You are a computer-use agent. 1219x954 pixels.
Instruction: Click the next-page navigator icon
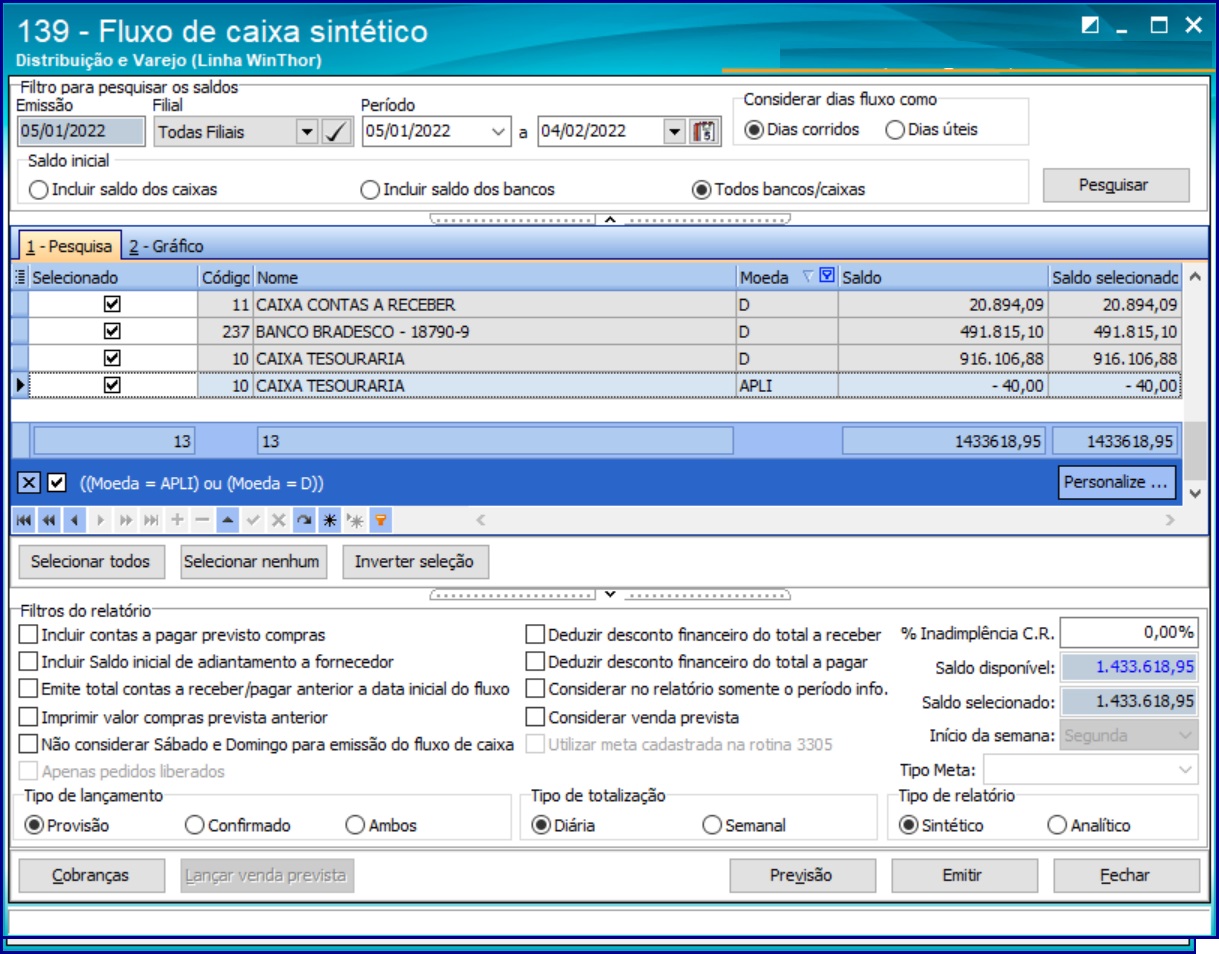pyautogui.click(x=125, y=520)
